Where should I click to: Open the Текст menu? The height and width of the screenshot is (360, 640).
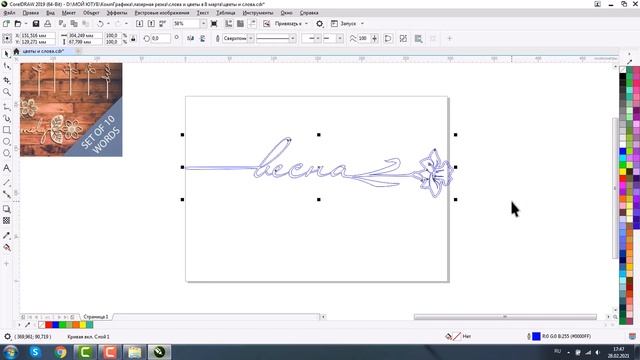click(x=202, y=13)
